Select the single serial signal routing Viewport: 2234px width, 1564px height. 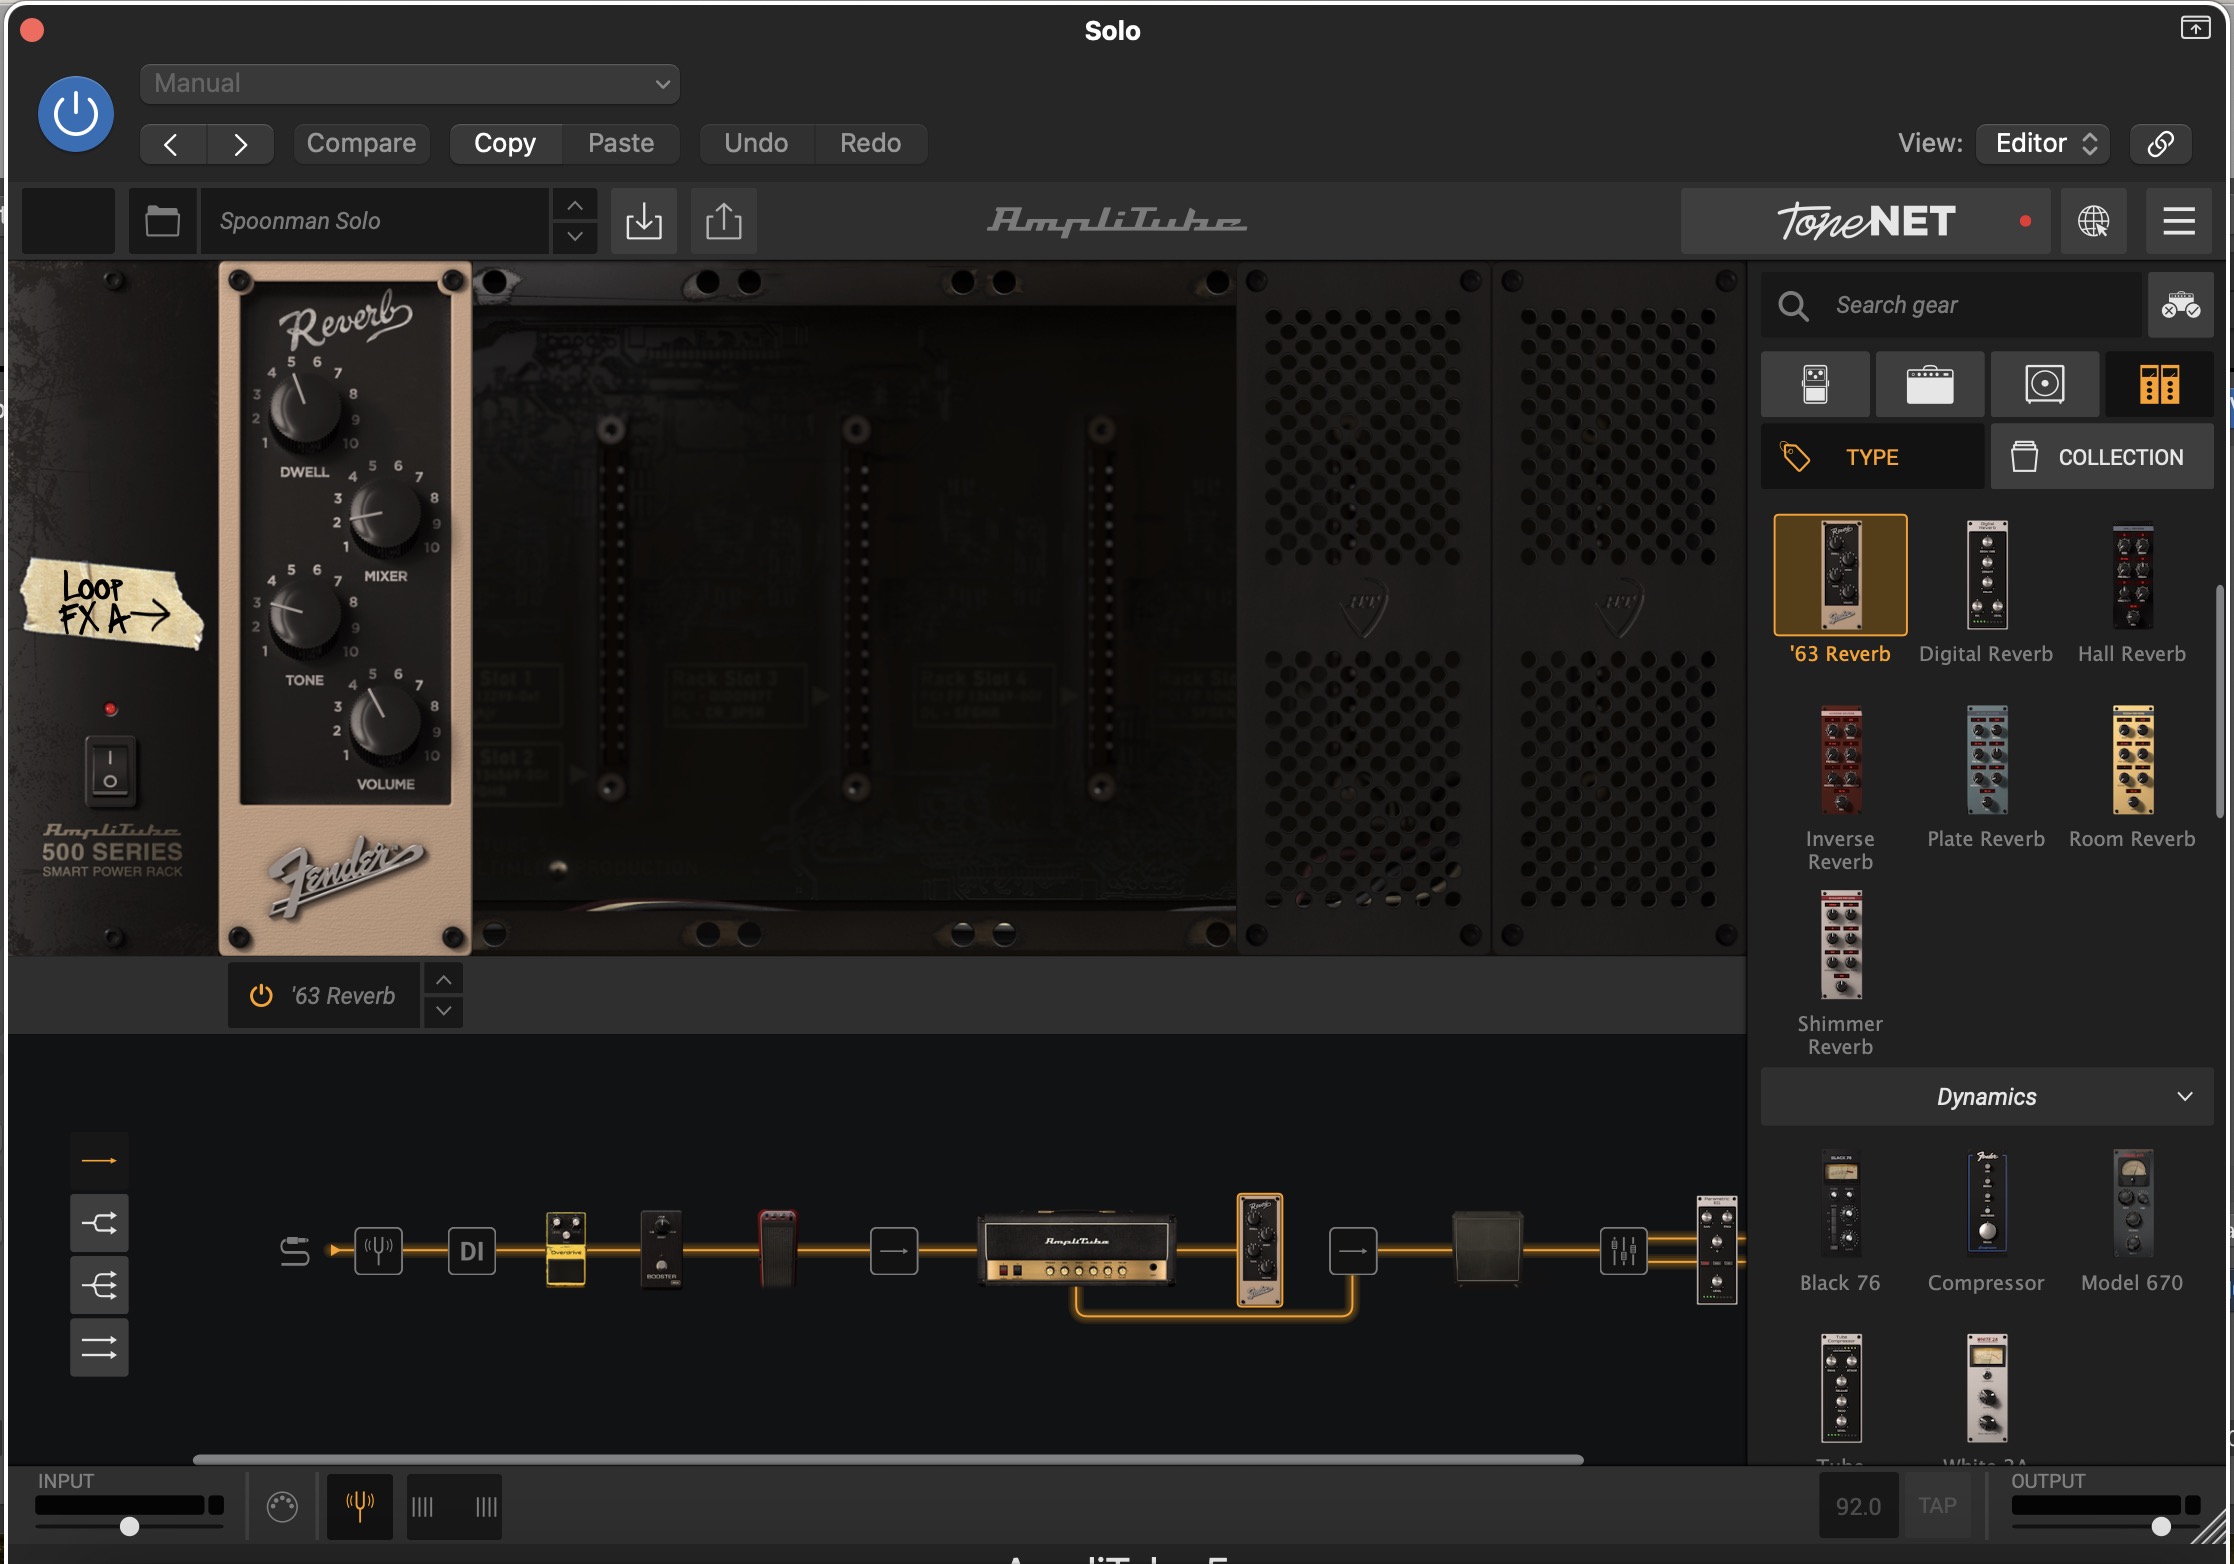point(99,1161)
